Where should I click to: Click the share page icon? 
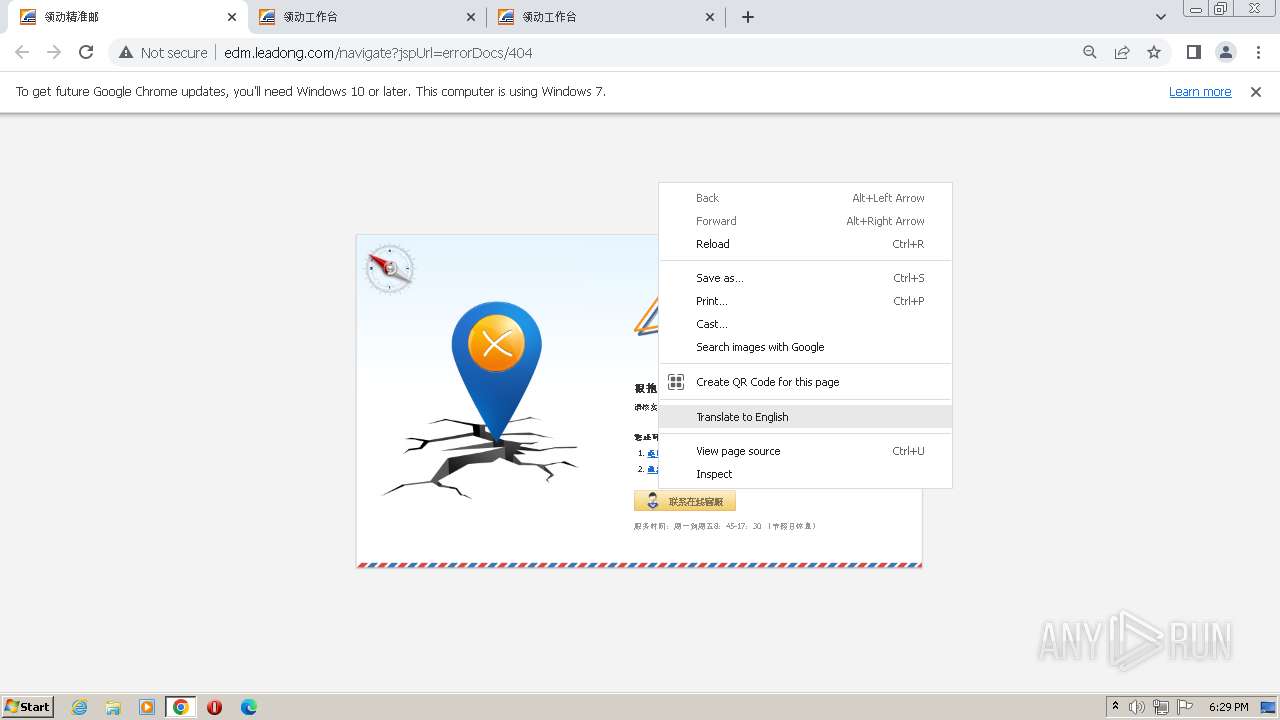coord(1122,52)
